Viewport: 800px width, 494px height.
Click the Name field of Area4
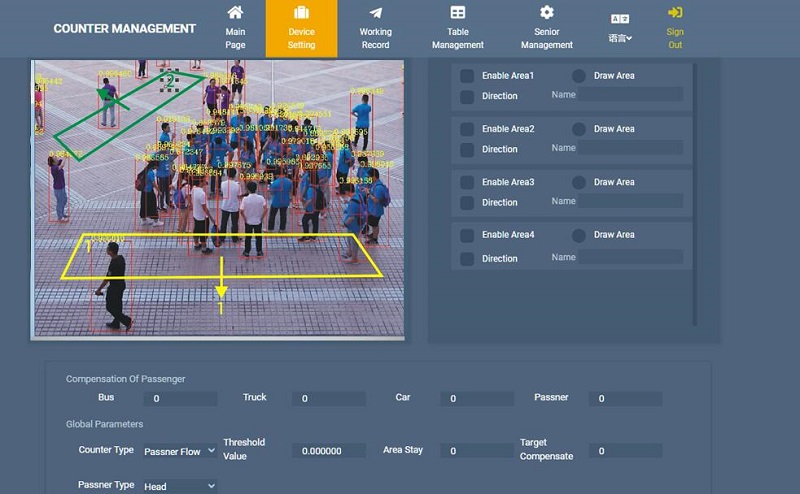point(630,257)
